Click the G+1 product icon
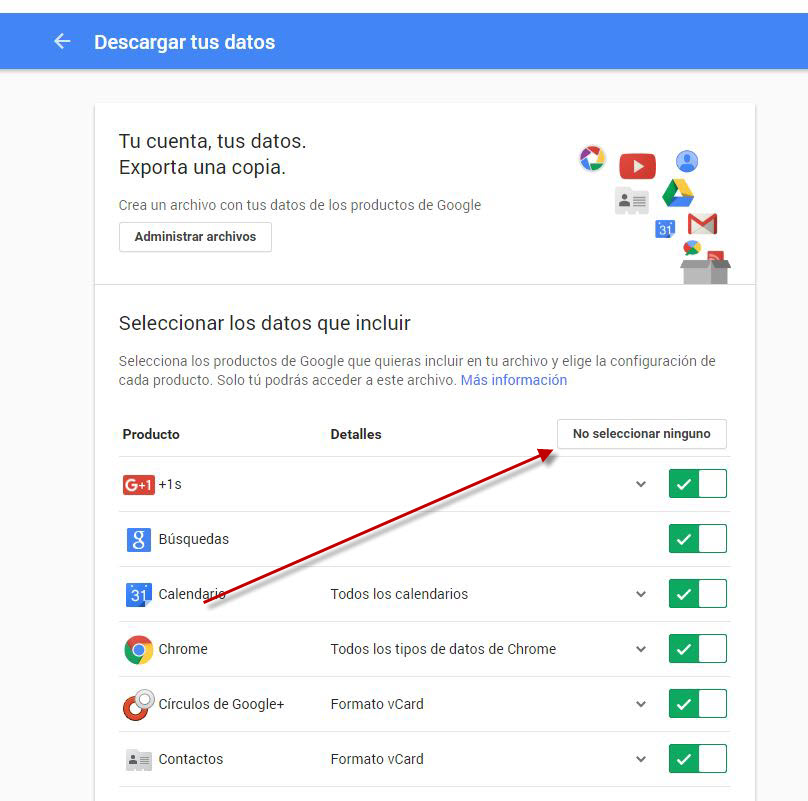 [139, 485]
